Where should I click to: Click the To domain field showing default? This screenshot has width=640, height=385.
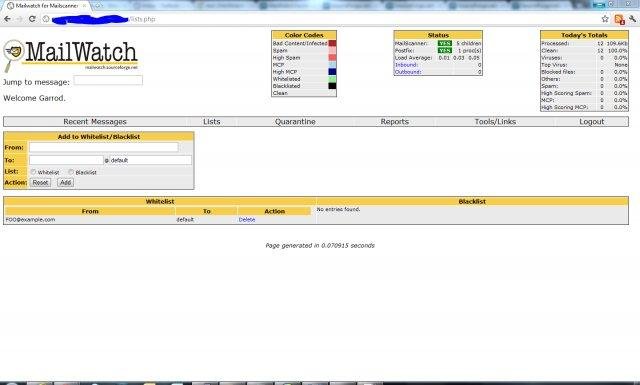[x=150, y=160]
